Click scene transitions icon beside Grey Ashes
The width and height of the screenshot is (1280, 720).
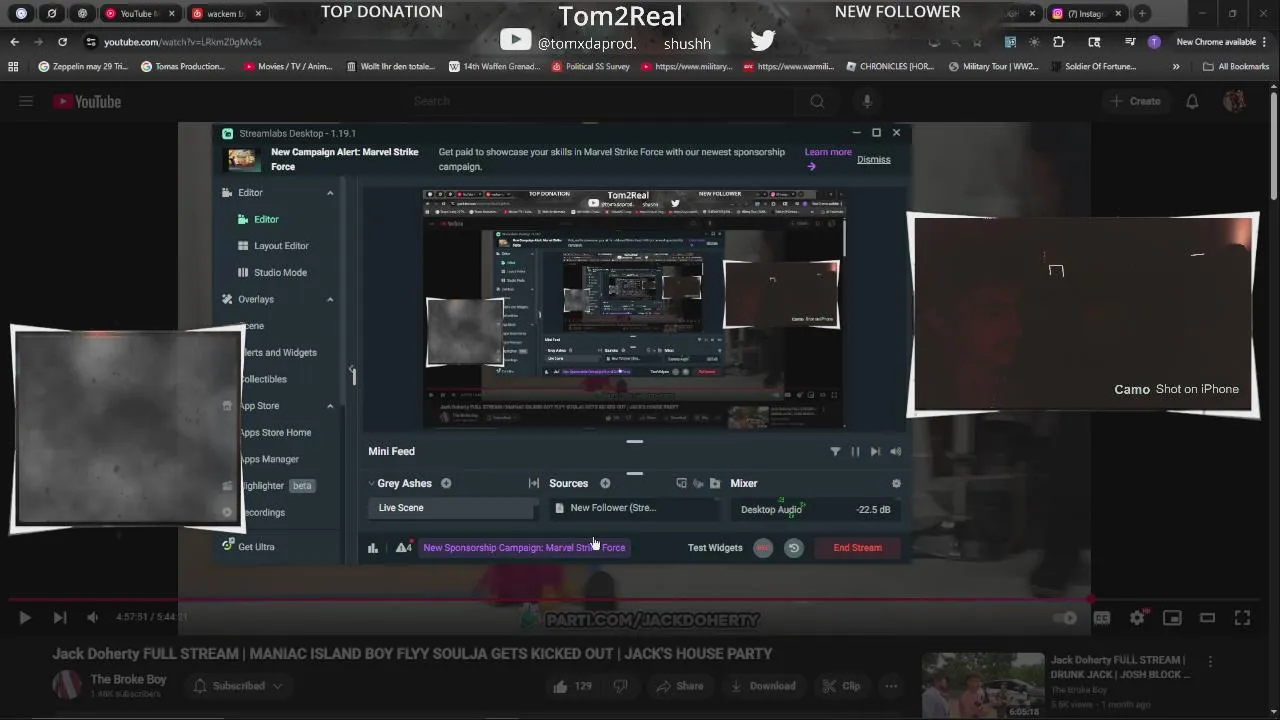(534, 483)
